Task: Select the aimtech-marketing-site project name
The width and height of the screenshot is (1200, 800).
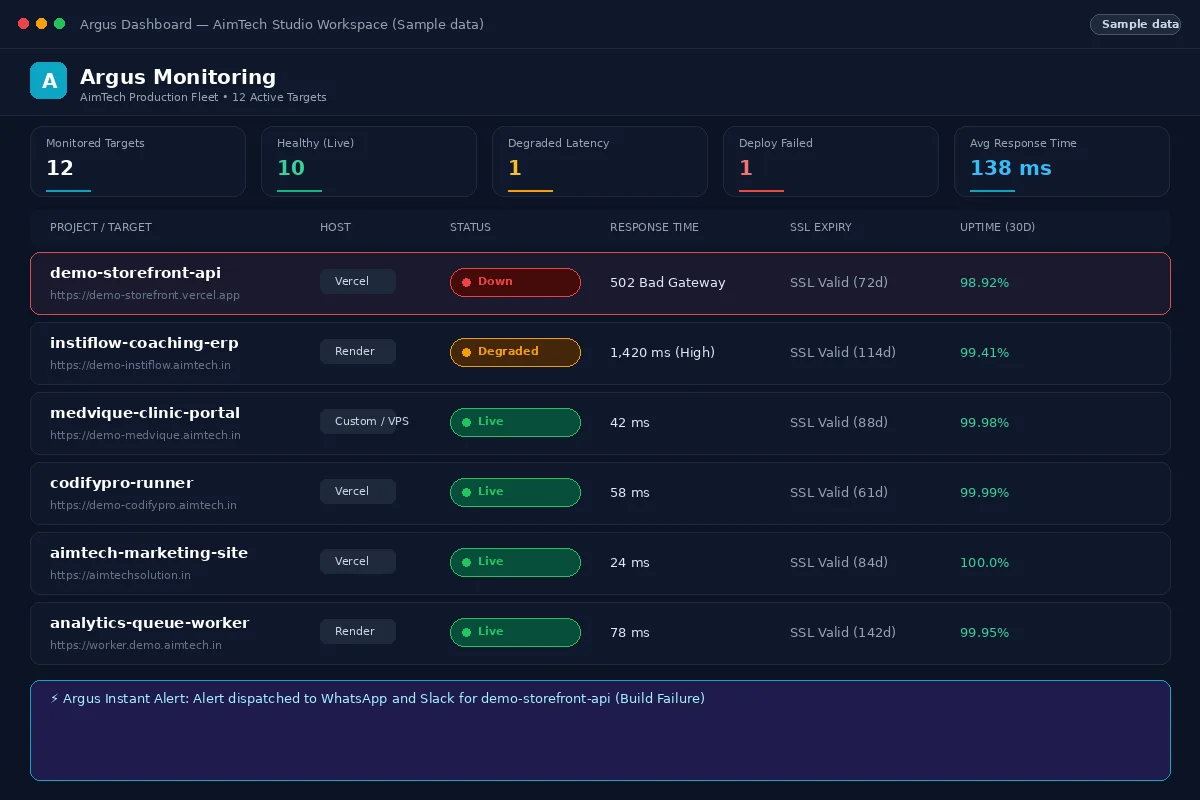Action: [149, 552]
